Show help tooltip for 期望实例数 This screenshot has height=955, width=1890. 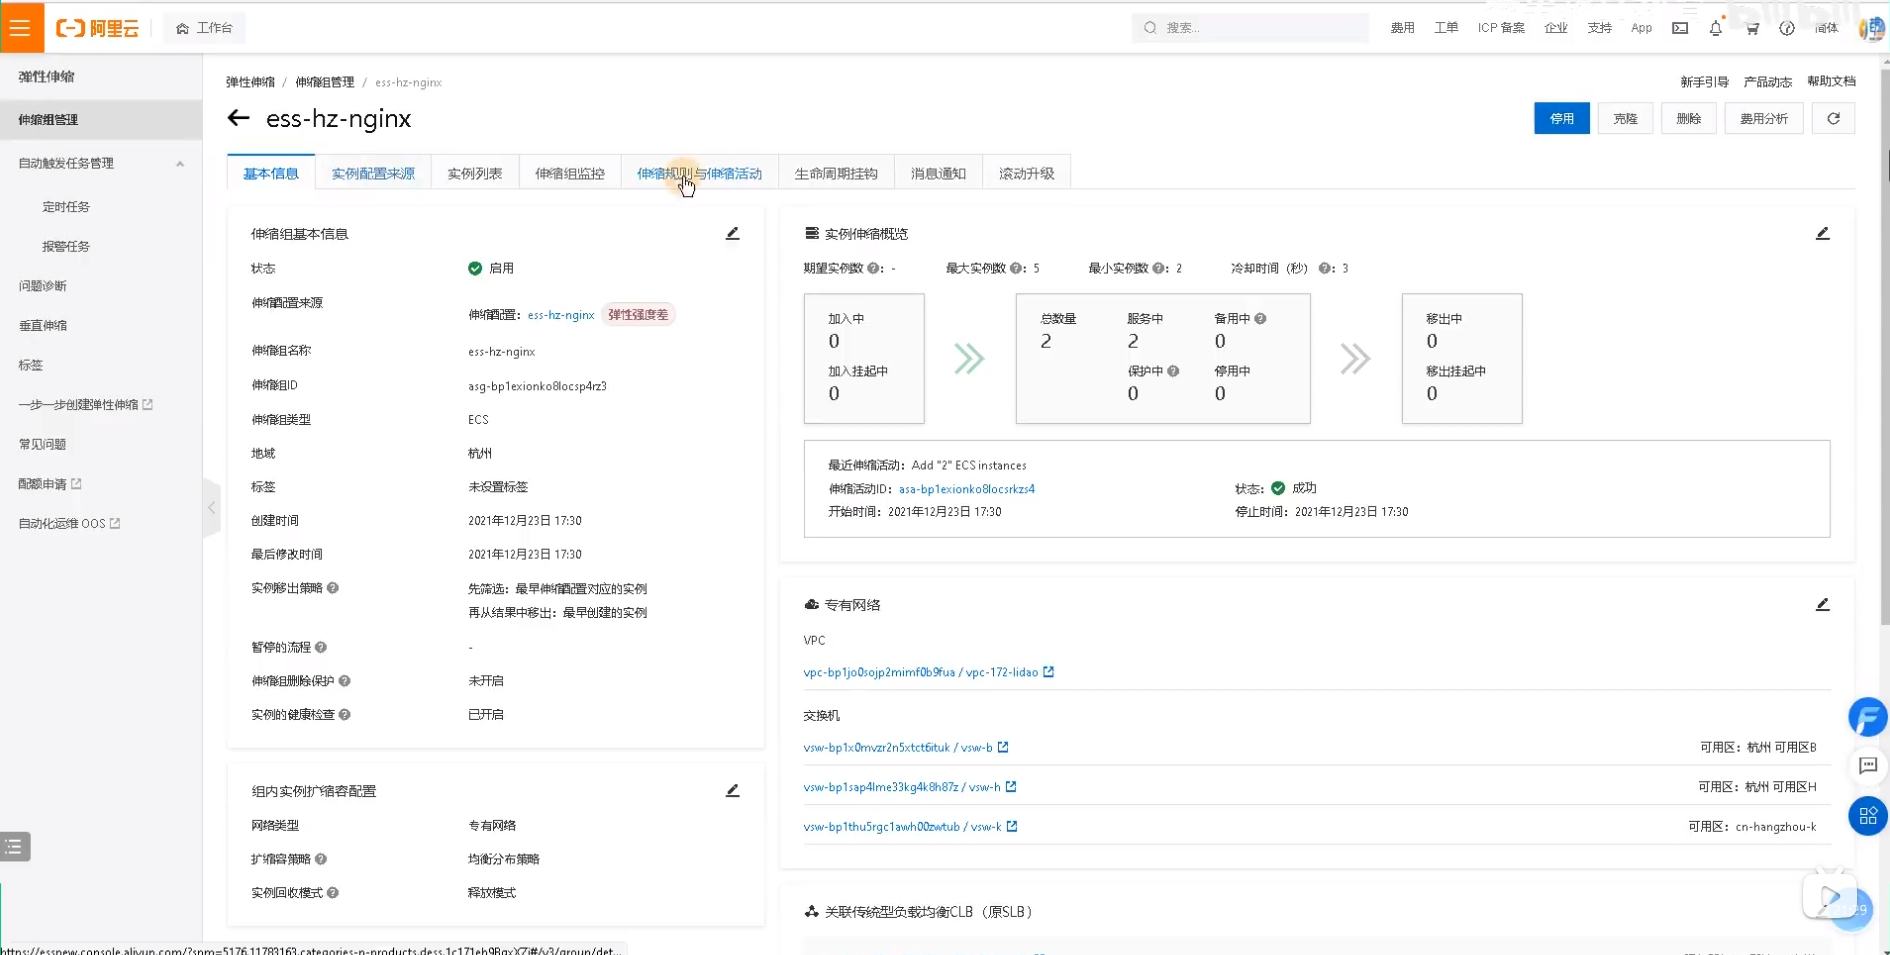(x=874, y=268)
